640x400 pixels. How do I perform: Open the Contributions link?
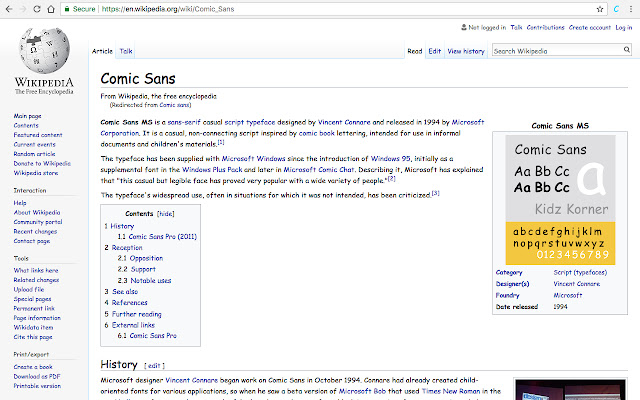[x=545, y=27]
